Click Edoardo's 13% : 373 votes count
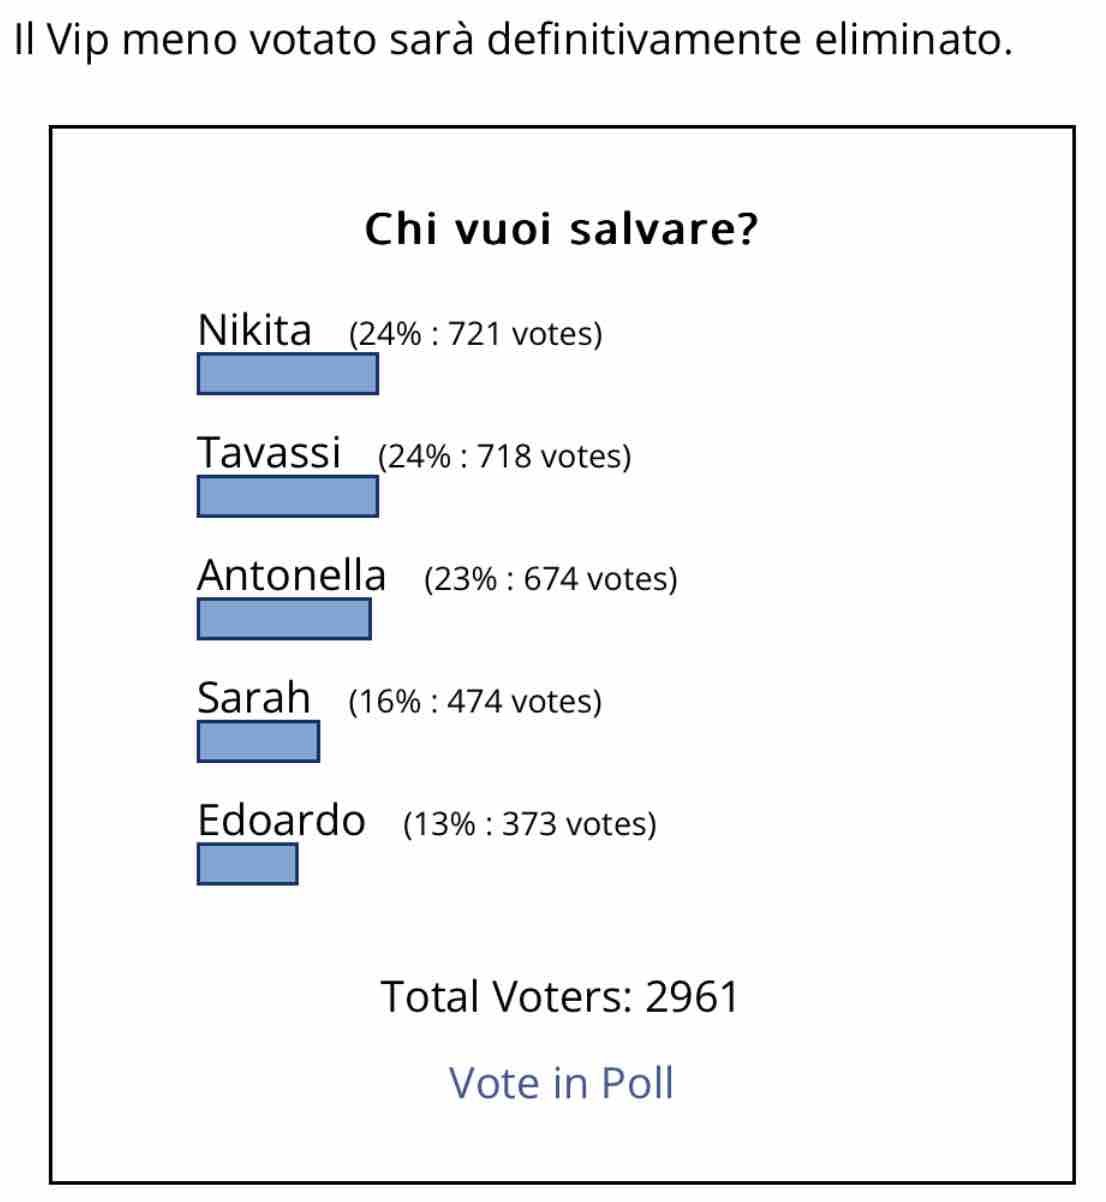 click(x=530, y=825)
